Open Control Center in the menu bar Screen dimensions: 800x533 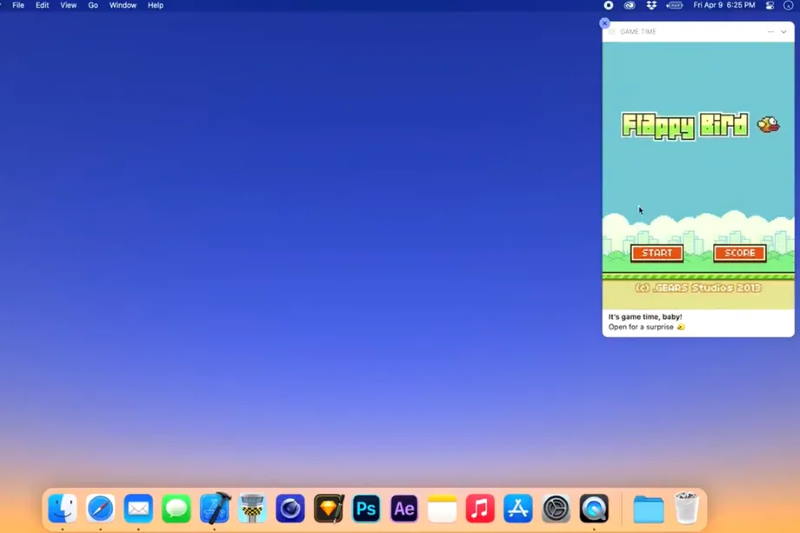pyautogui.click(x=769, y=5)
